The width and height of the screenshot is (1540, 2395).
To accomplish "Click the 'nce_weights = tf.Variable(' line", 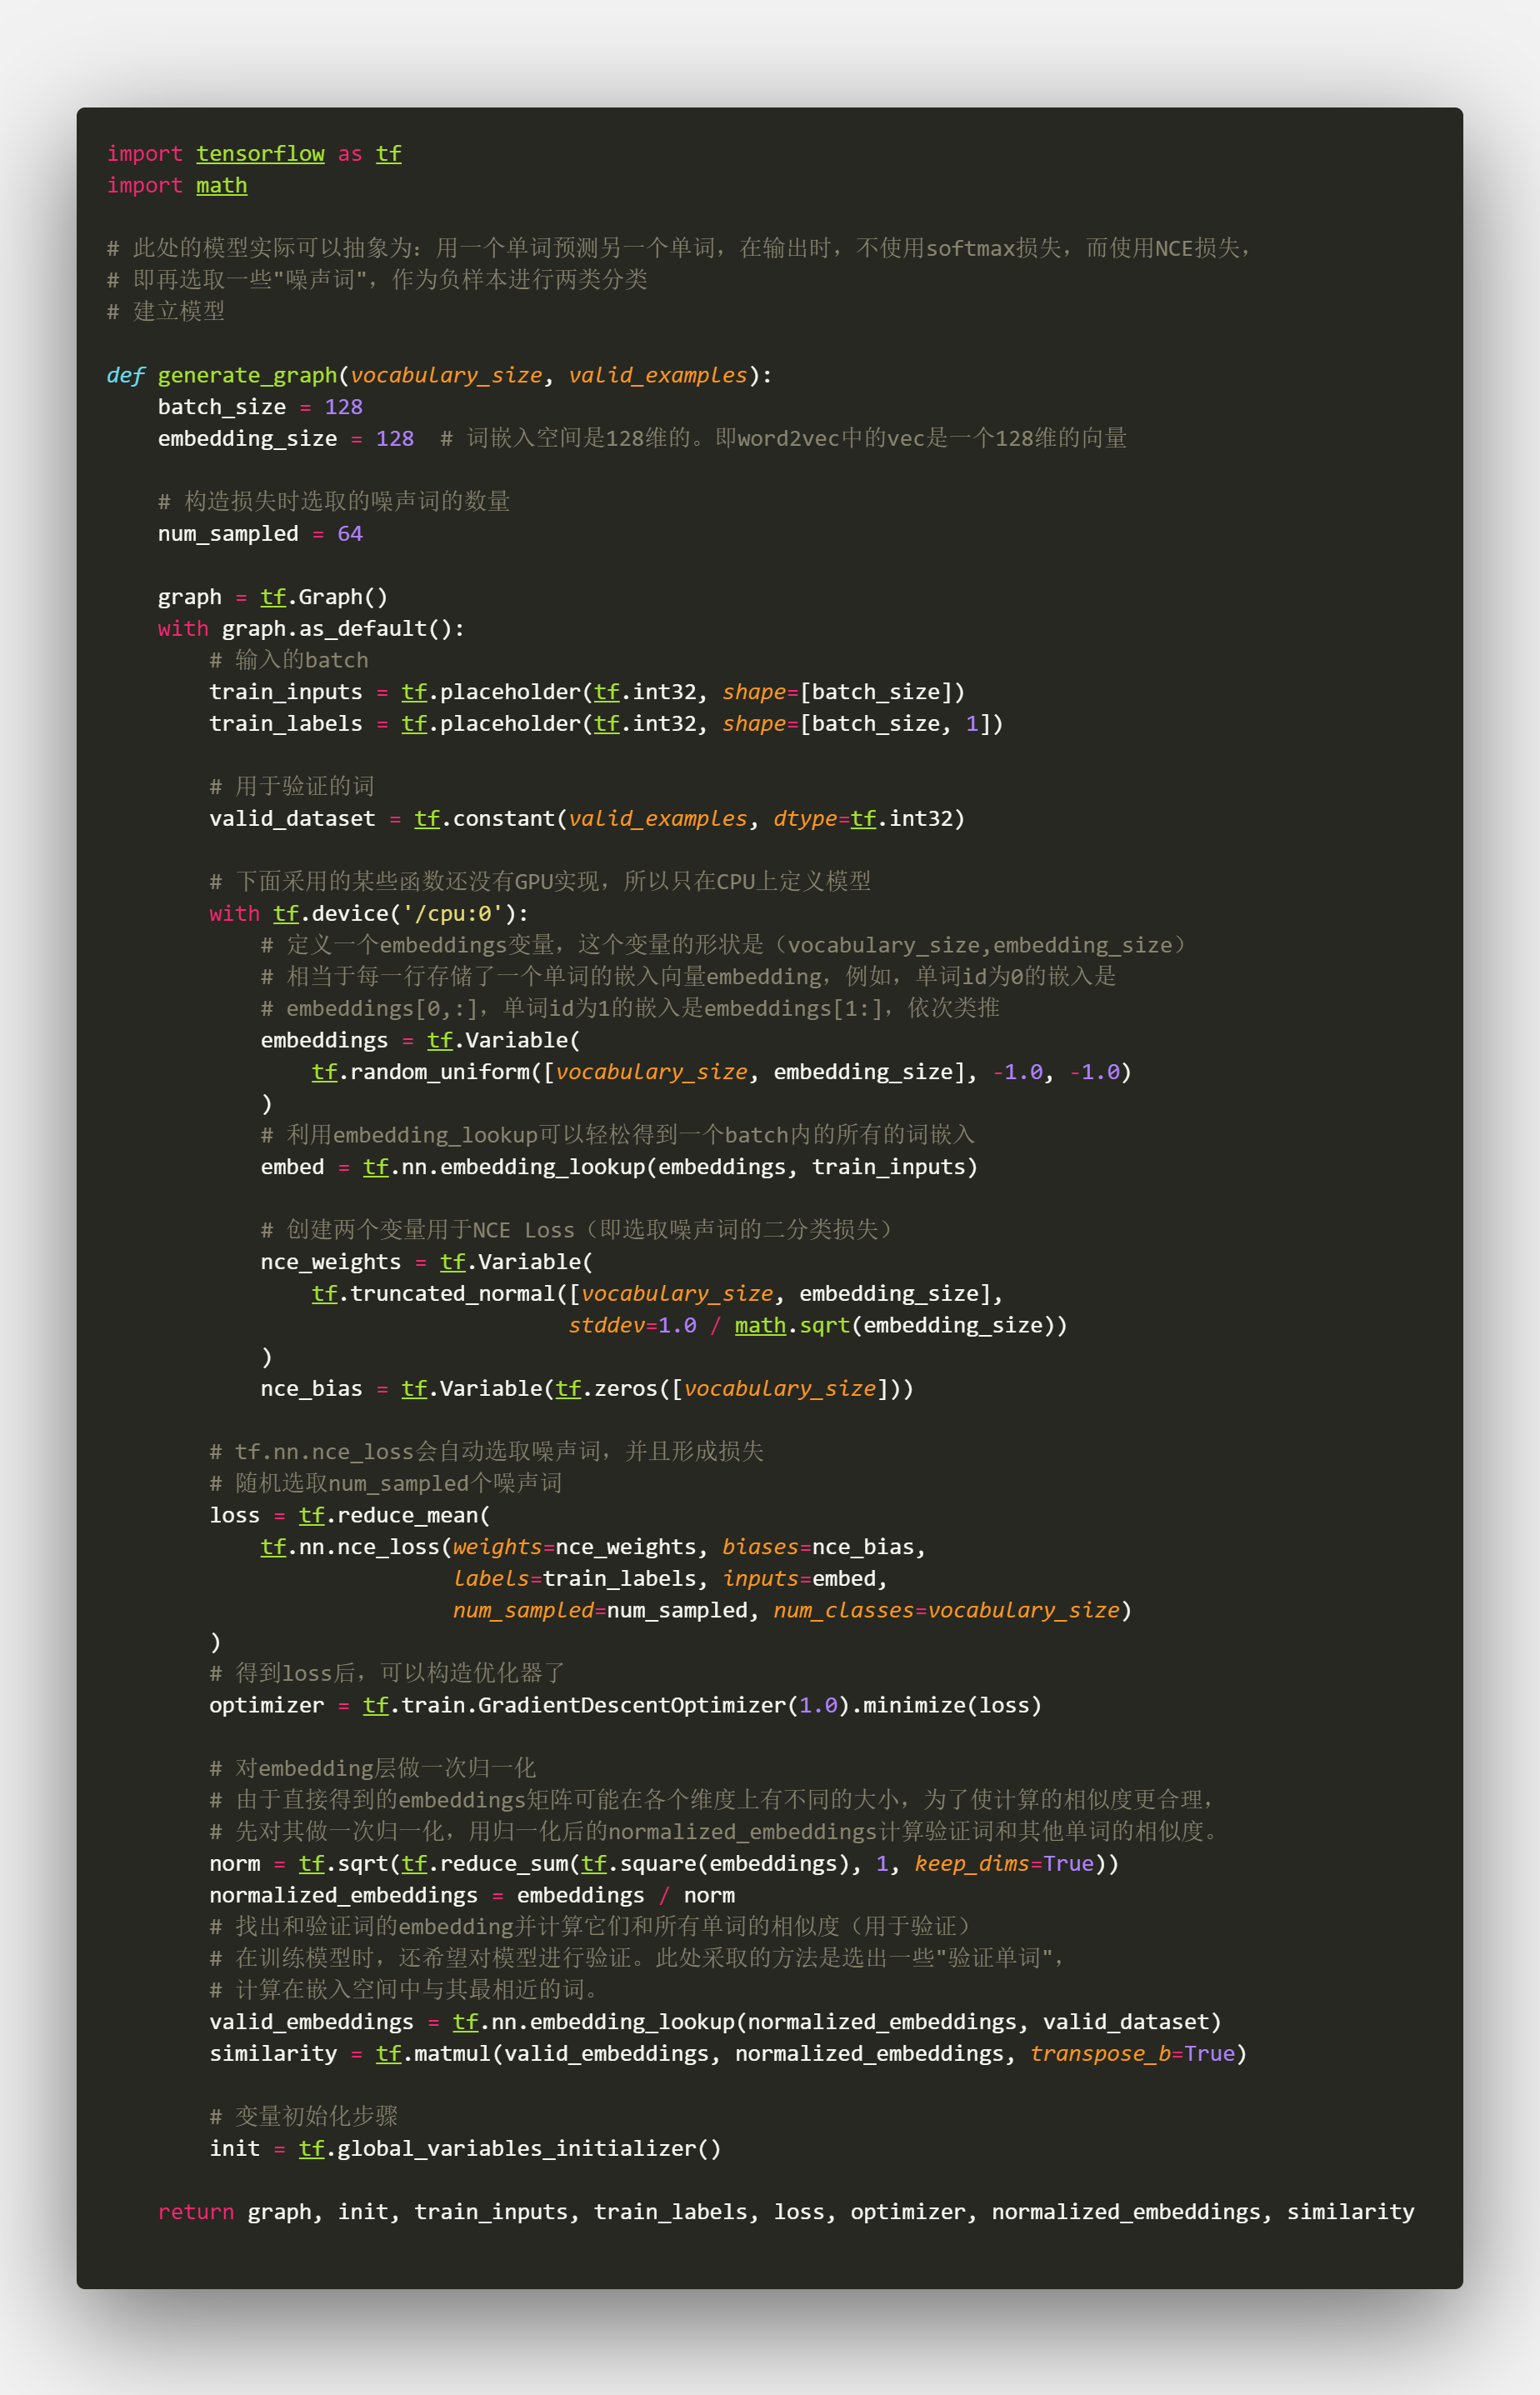I will pyautogui.click(x=426, y=1263).
